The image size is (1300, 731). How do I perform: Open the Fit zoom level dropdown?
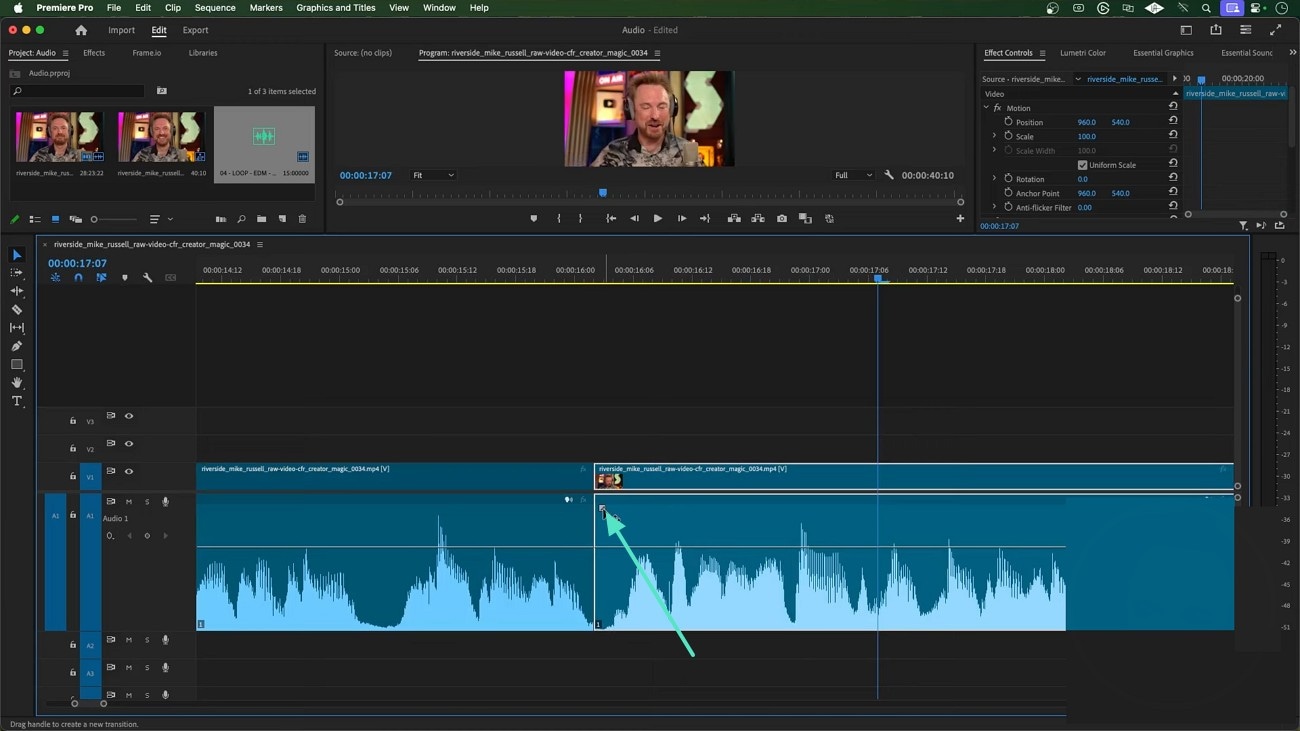tap(433, 175)
